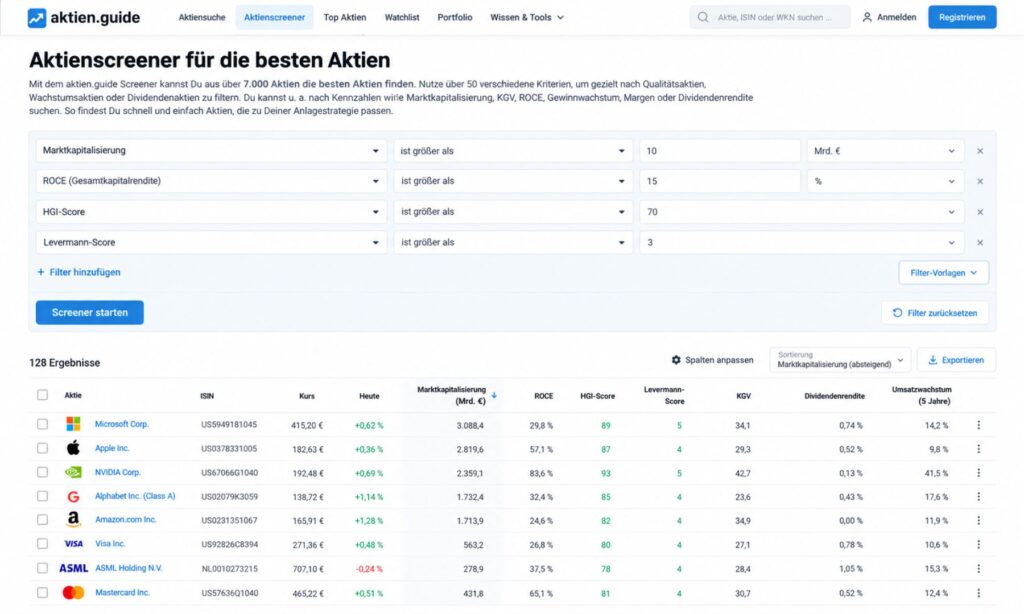Click the Amazon logo icon
Image resolution: width=1024 pixels, height=614 pixels.
[73, 520]
